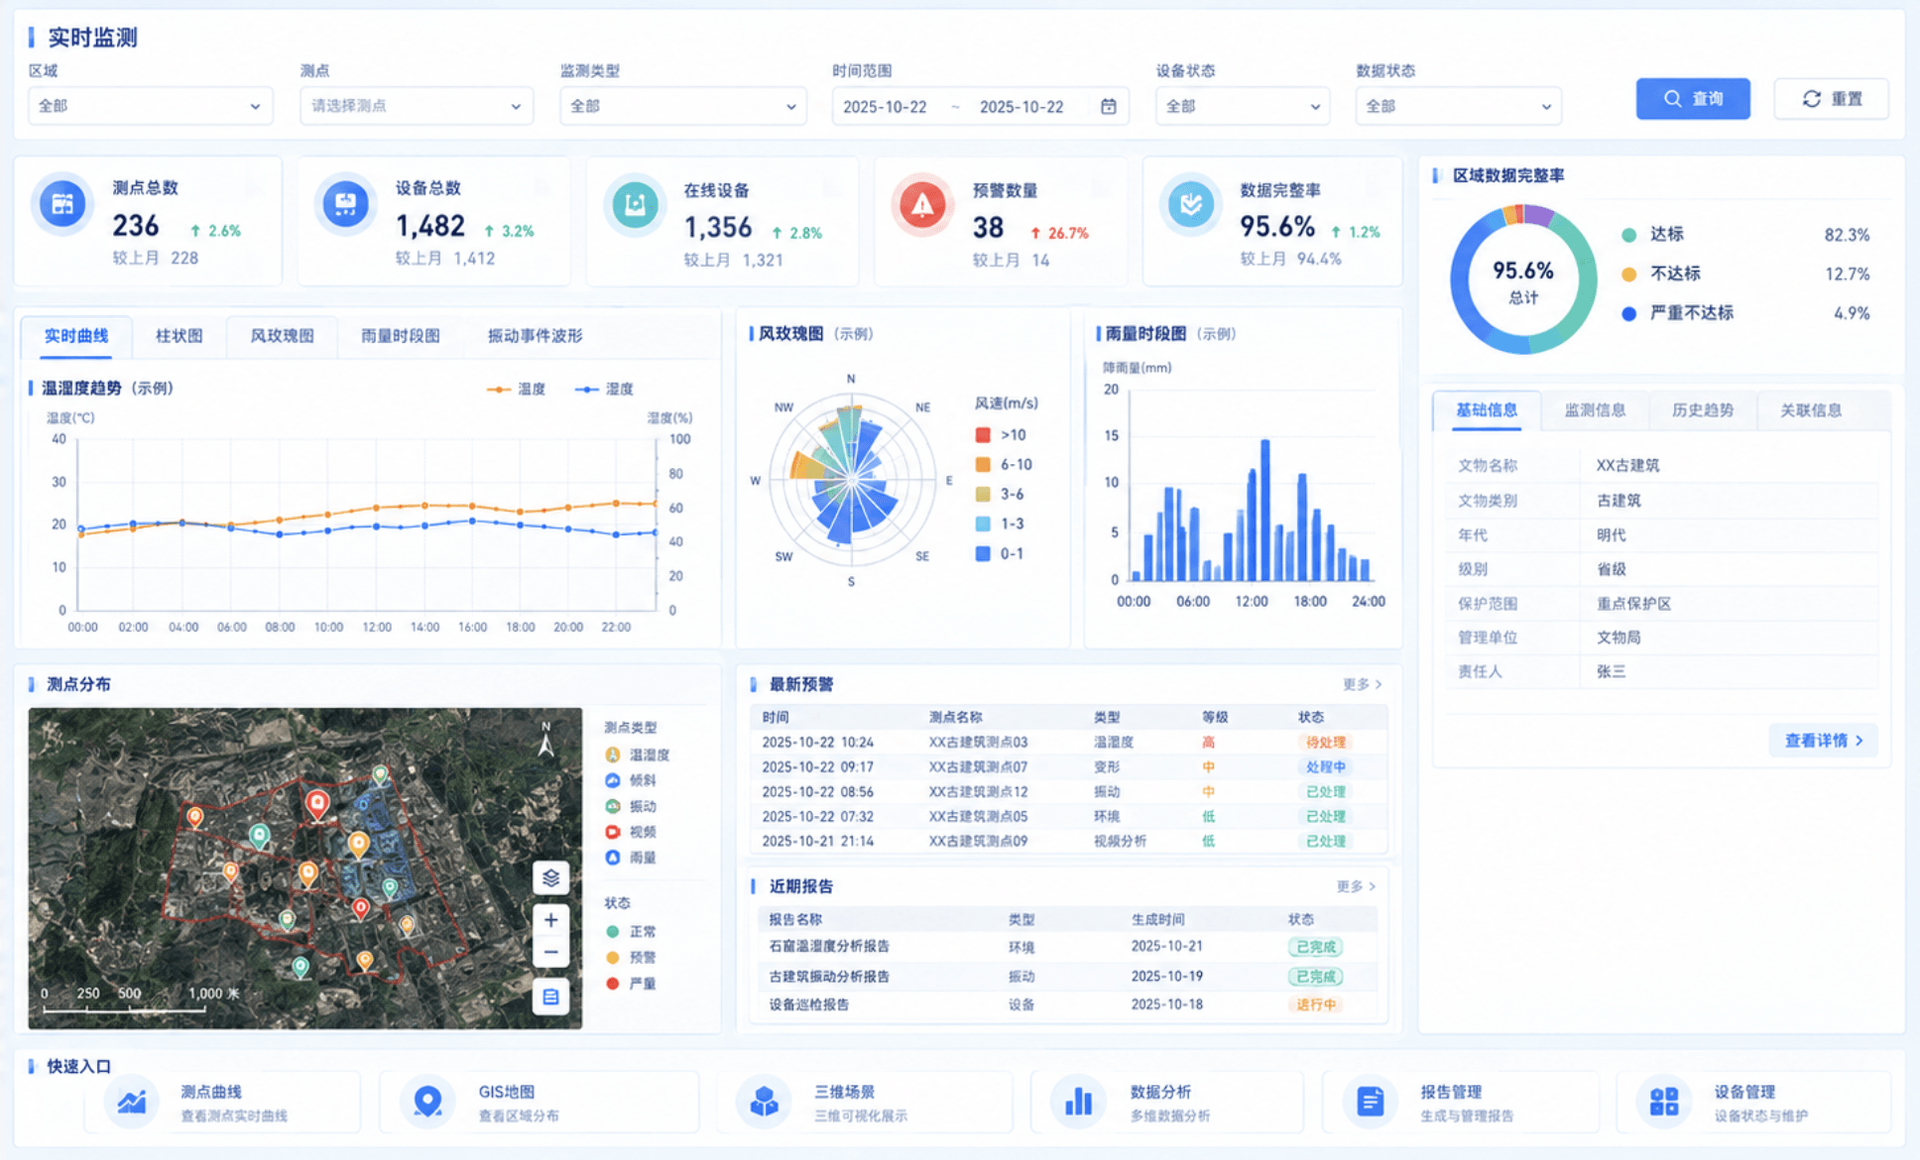Toggle the 温度 series in chart legend

[x=516, y=389]
